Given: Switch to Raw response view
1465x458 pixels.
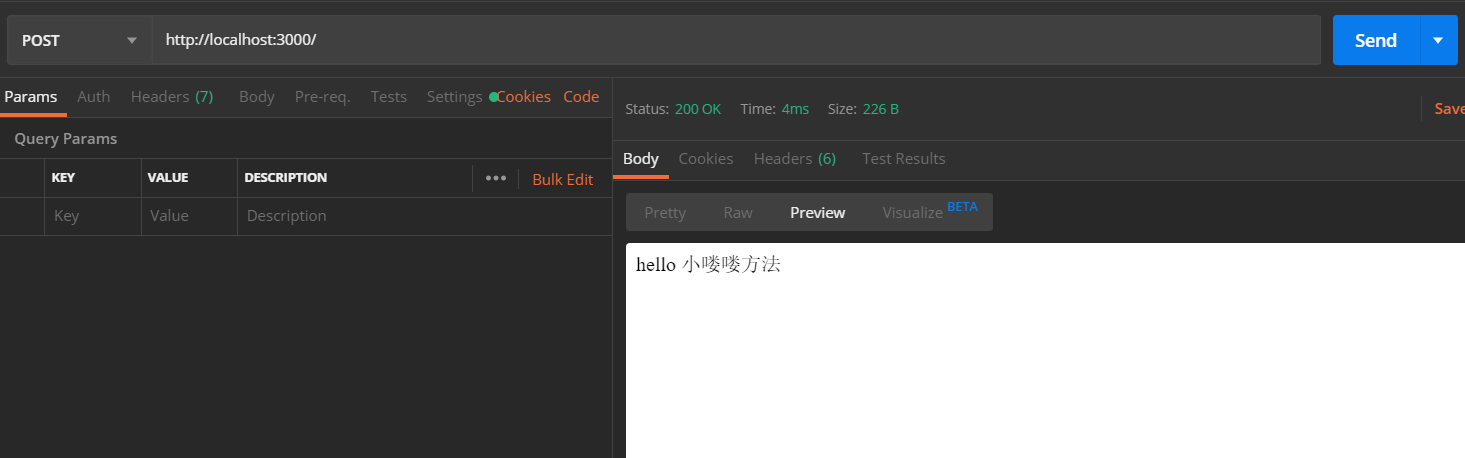Looking at the screenshot, I should coord(738,212).
